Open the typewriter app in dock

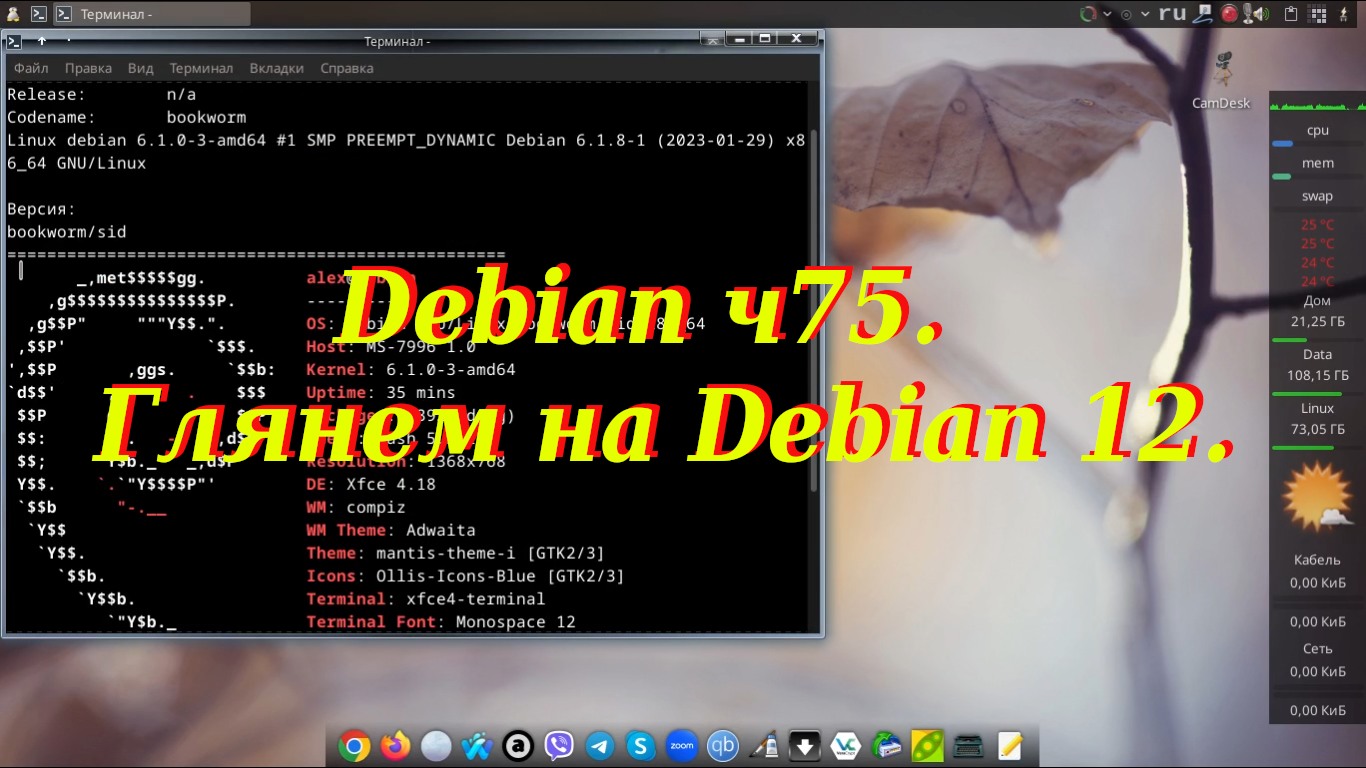coord(969,745)
